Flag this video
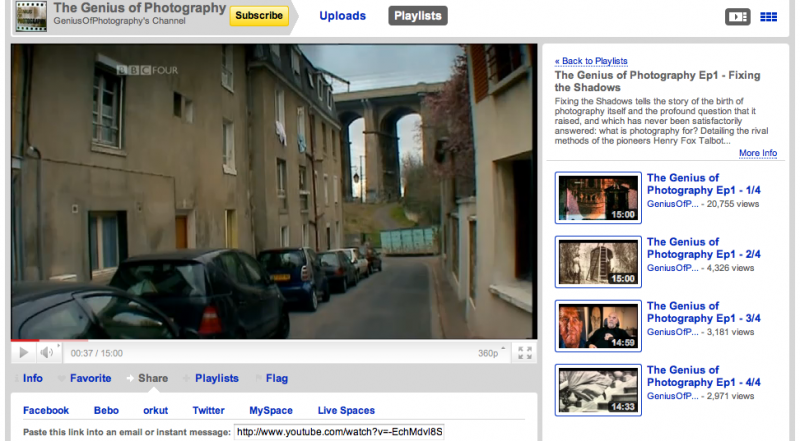Screen dimensions: 800x441 point(277,378)
